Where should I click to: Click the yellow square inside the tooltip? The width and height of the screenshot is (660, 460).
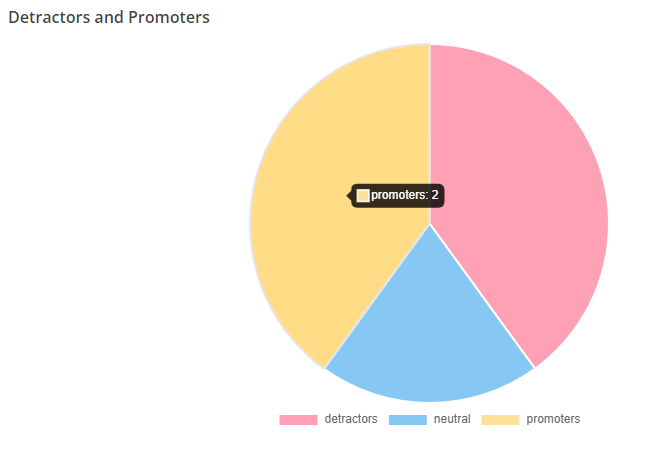363,196
